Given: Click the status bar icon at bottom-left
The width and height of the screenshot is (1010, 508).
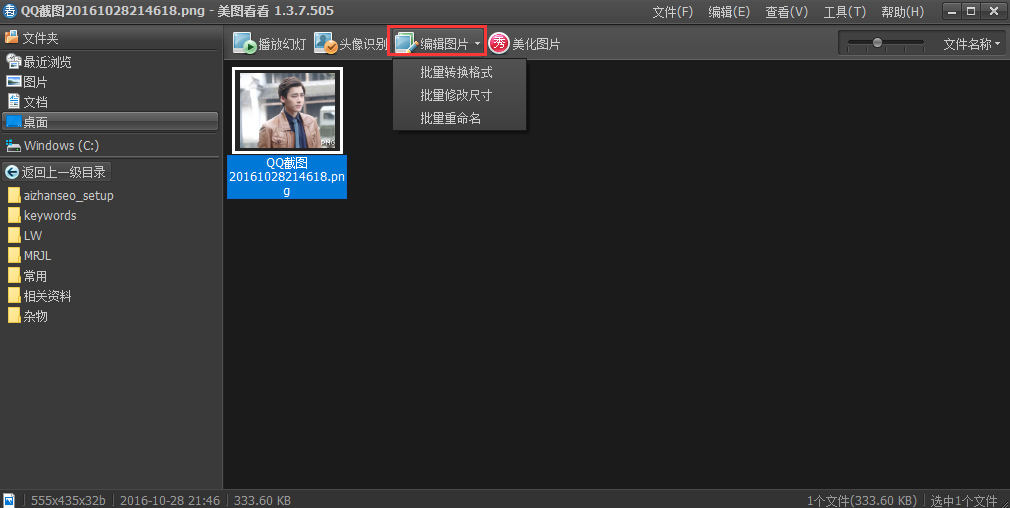Looking at the screenshot, I should (x=9, y=499).
